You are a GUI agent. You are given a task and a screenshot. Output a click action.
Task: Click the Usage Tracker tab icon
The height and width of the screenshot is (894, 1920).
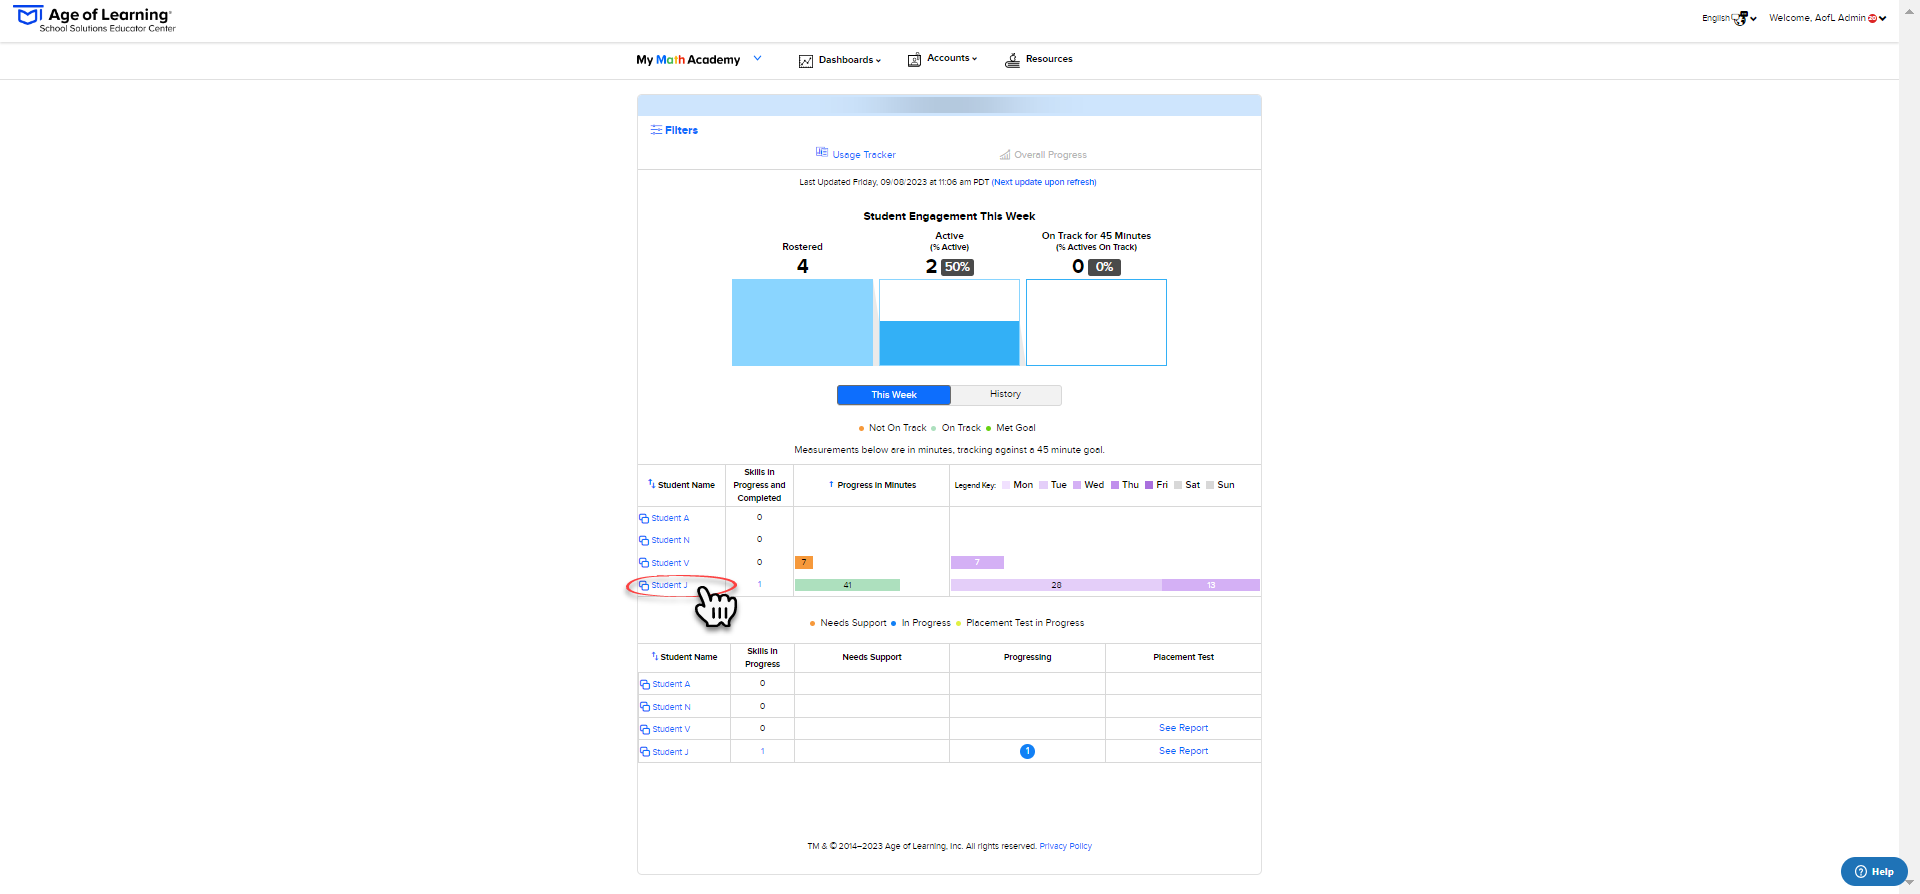(822, 153)
